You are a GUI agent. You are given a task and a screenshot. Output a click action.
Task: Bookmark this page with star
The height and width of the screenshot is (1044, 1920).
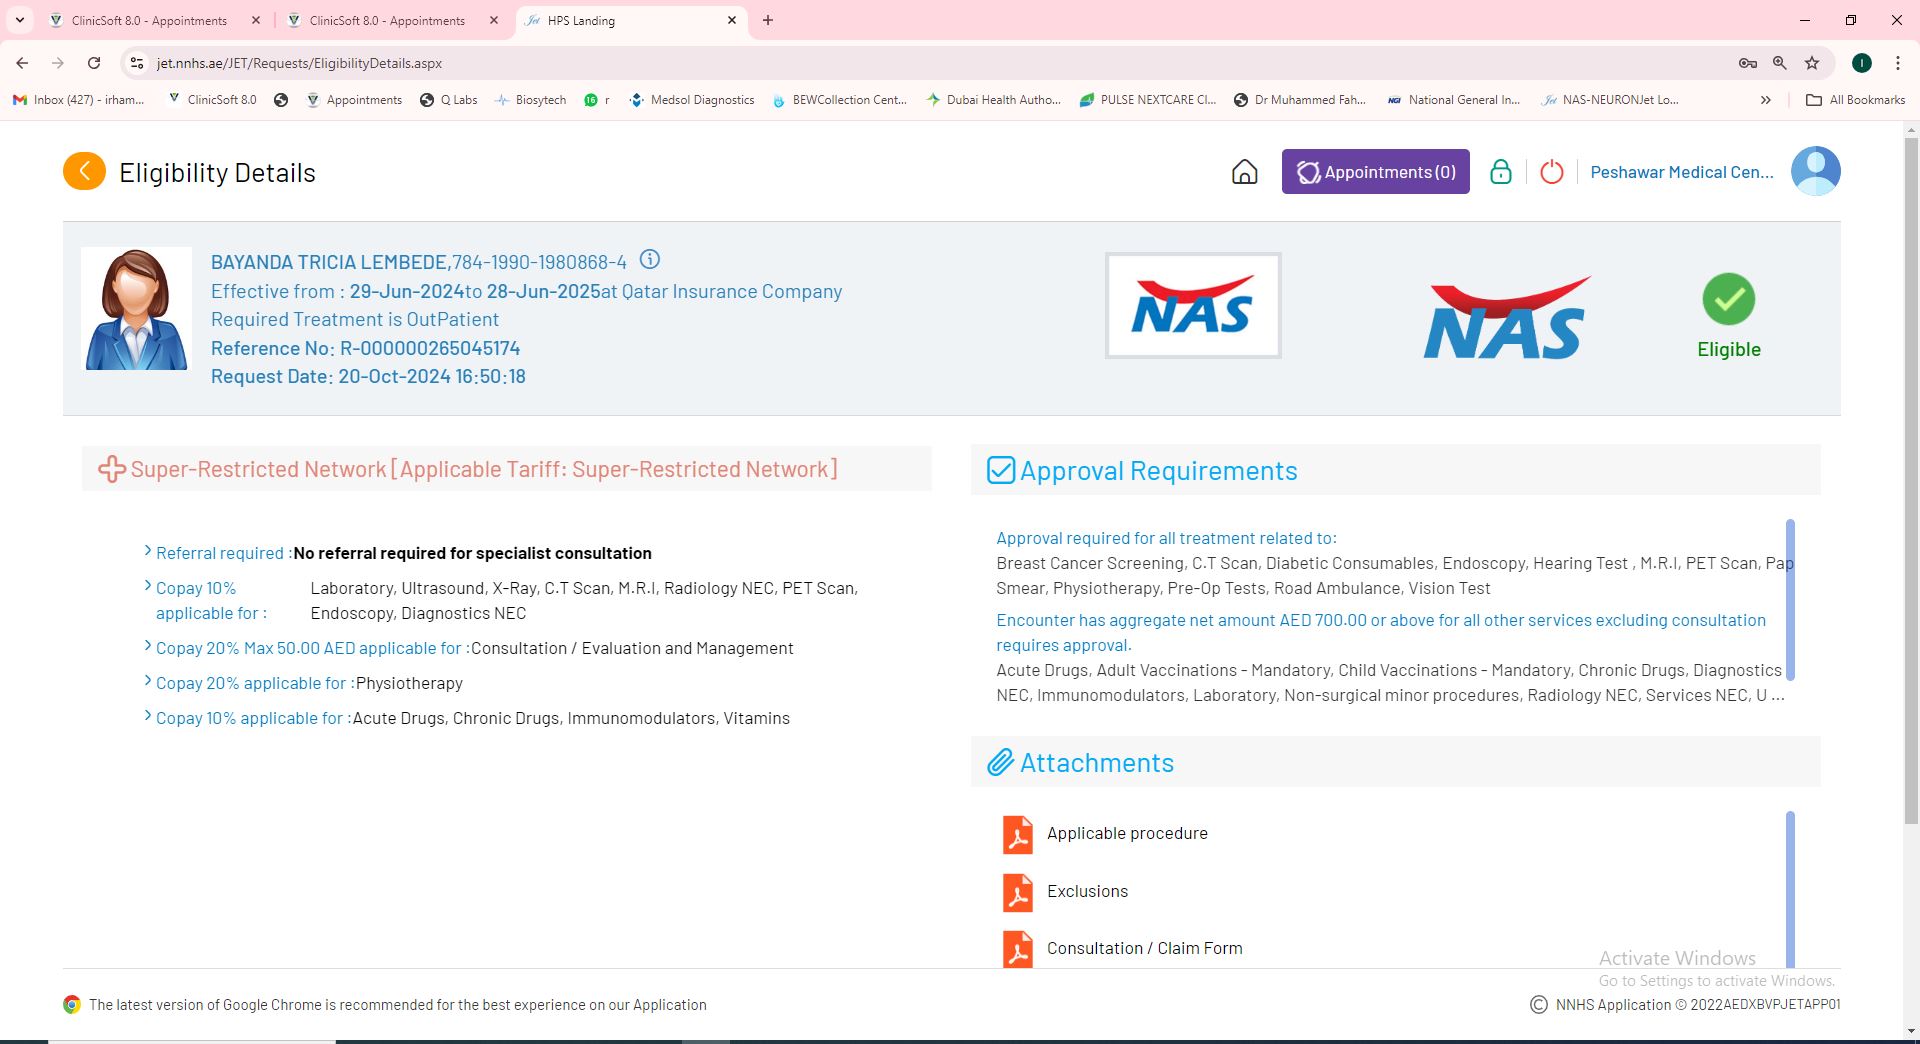coord(1812,63)
